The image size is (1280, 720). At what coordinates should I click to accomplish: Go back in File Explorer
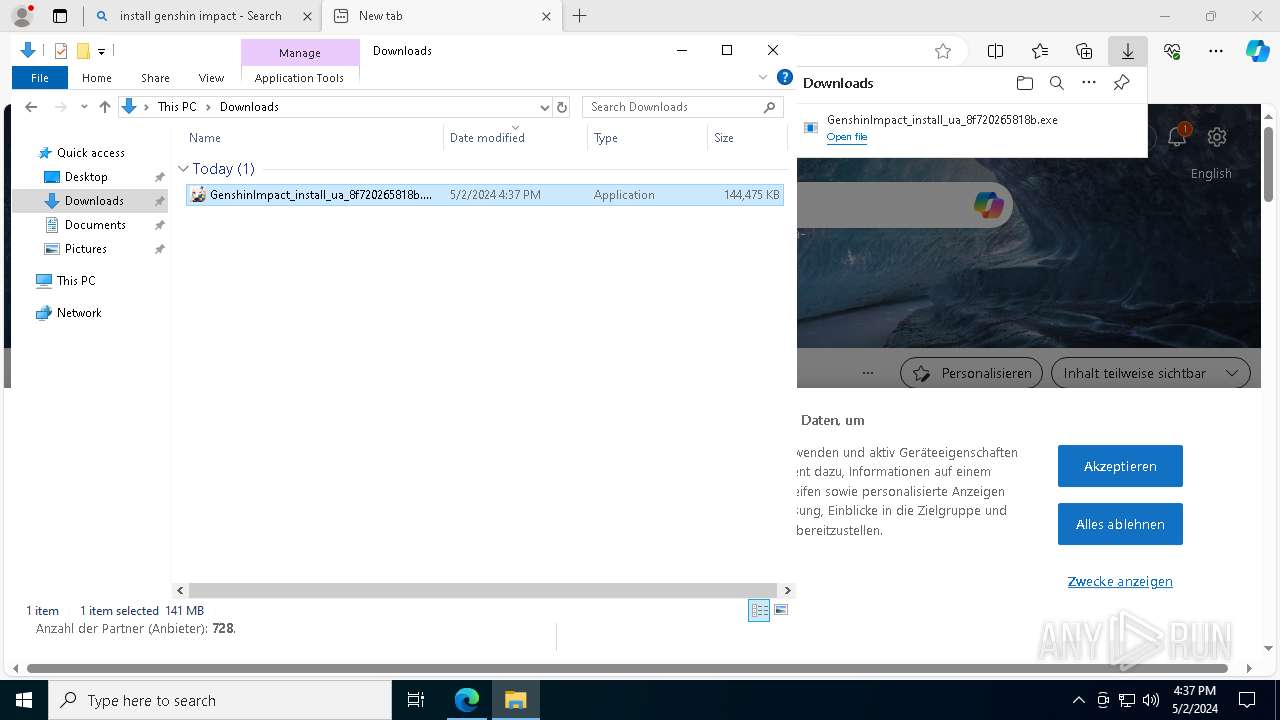(31, 107)
